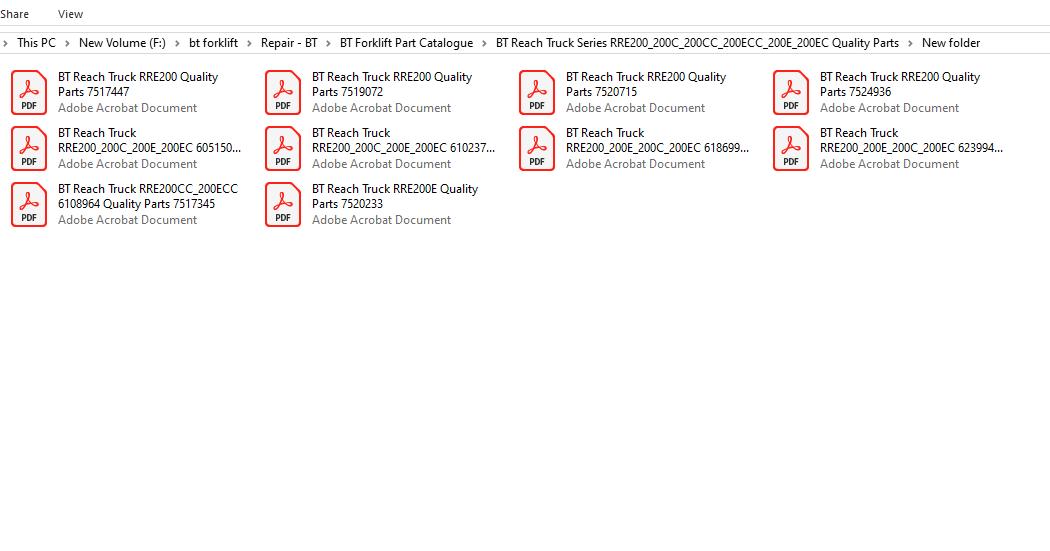Go to New Volume (F:) in address bar

click(x=123, y=43)
